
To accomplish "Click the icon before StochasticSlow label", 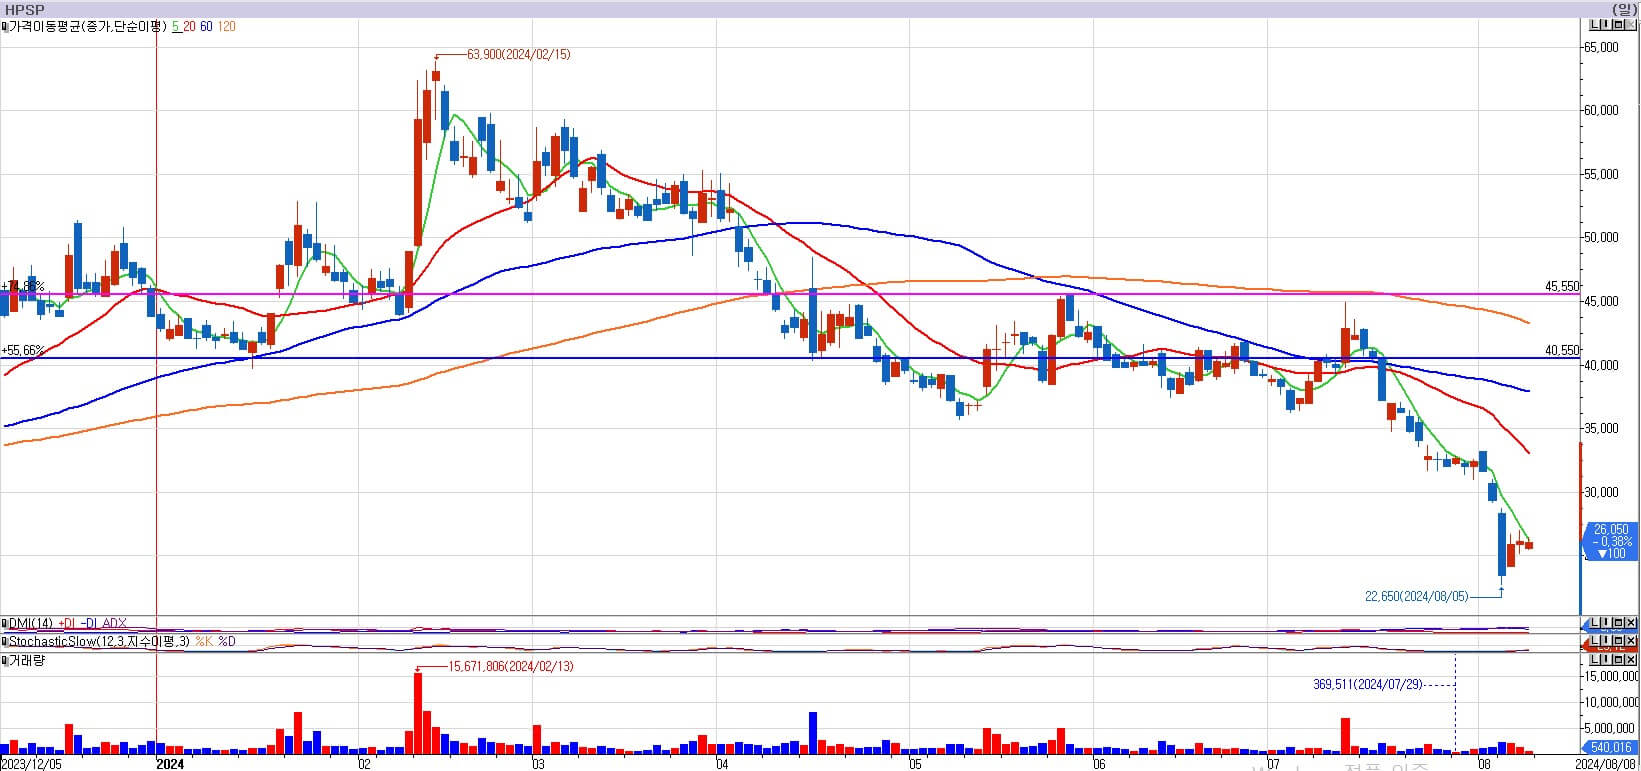I will [4, 641].
